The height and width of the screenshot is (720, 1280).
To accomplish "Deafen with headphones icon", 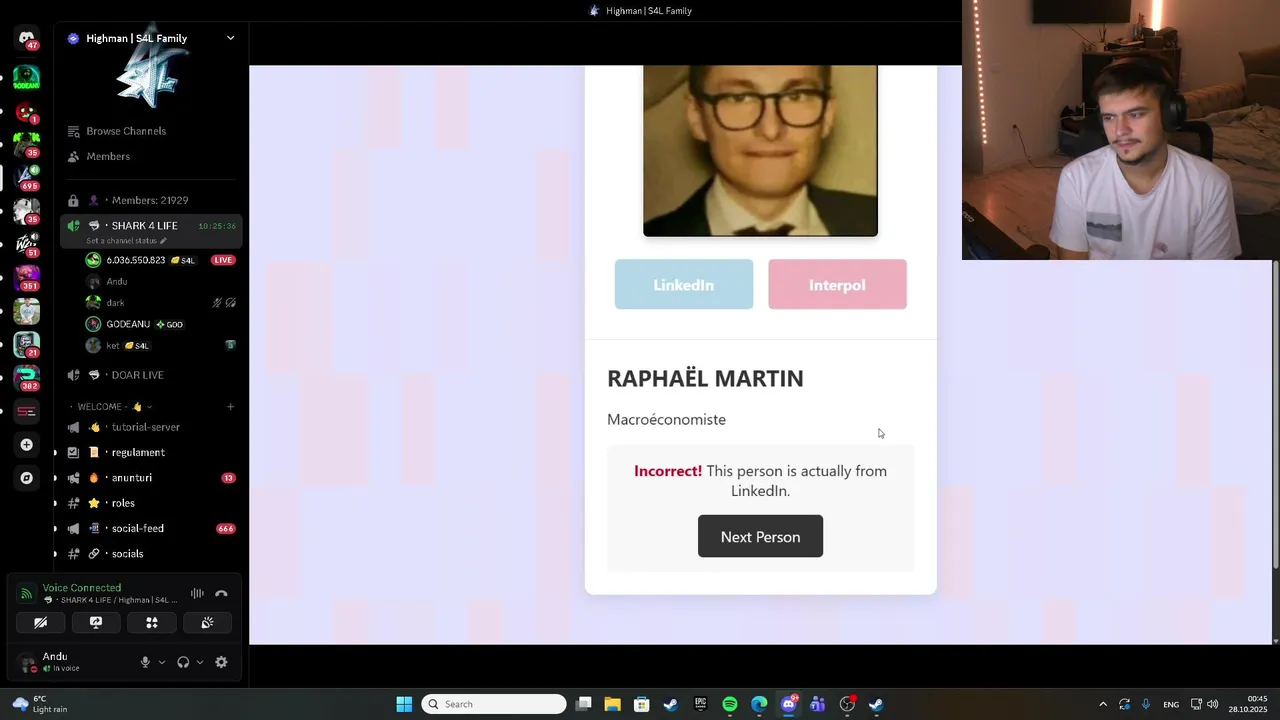I will click(183, 662).
